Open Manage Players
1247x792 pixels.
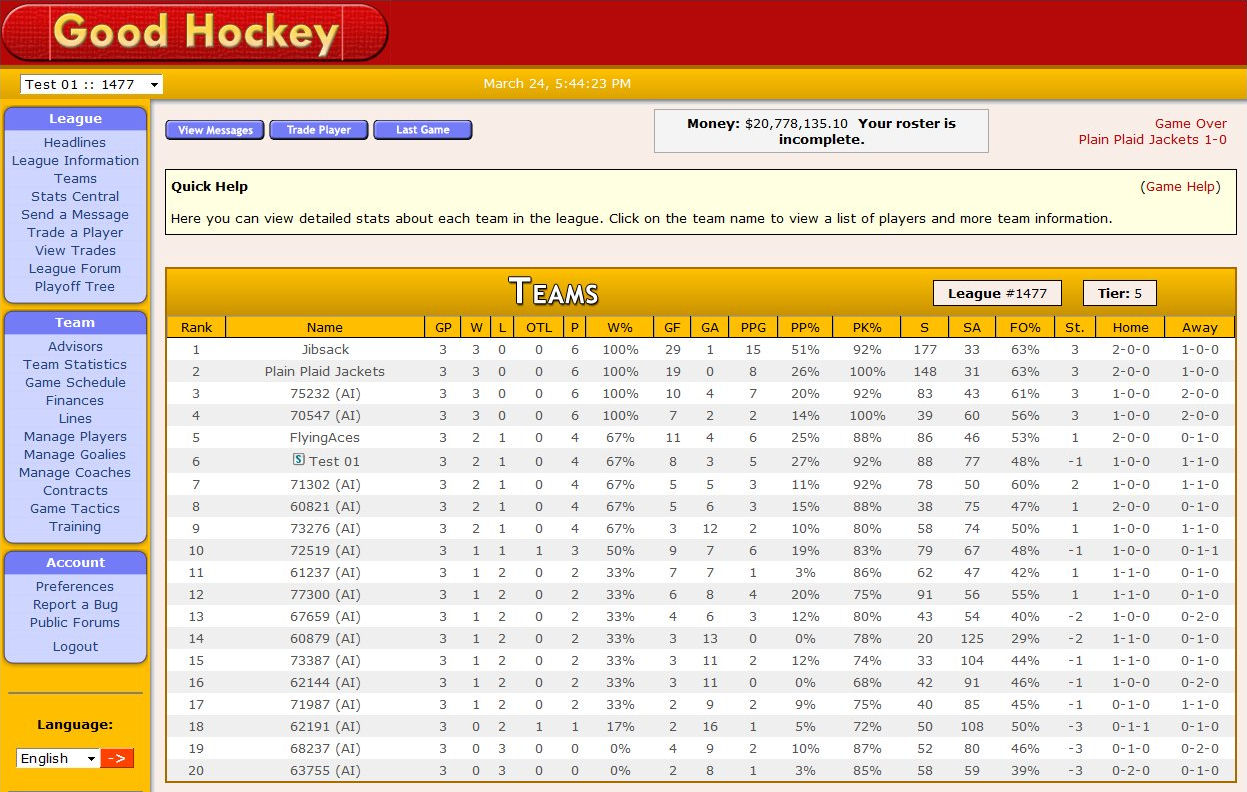(75, 437)
